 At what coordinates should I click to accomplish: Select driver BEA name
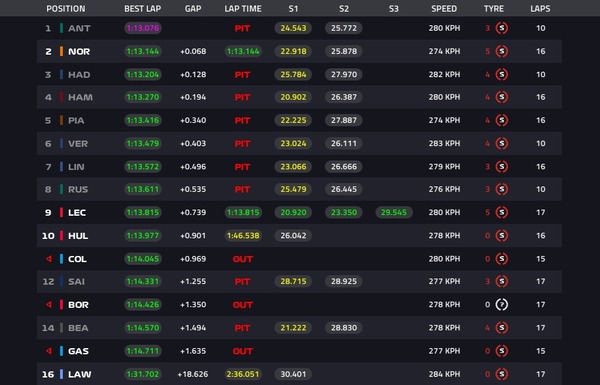(78, 328)
